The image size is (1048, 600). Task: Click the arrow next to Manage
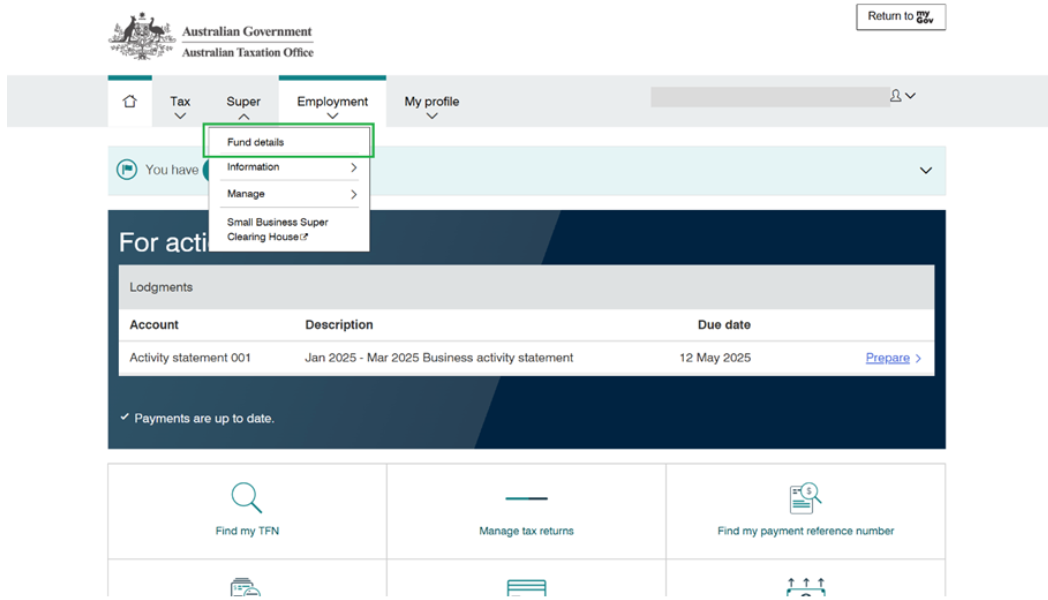pos(354,194)
